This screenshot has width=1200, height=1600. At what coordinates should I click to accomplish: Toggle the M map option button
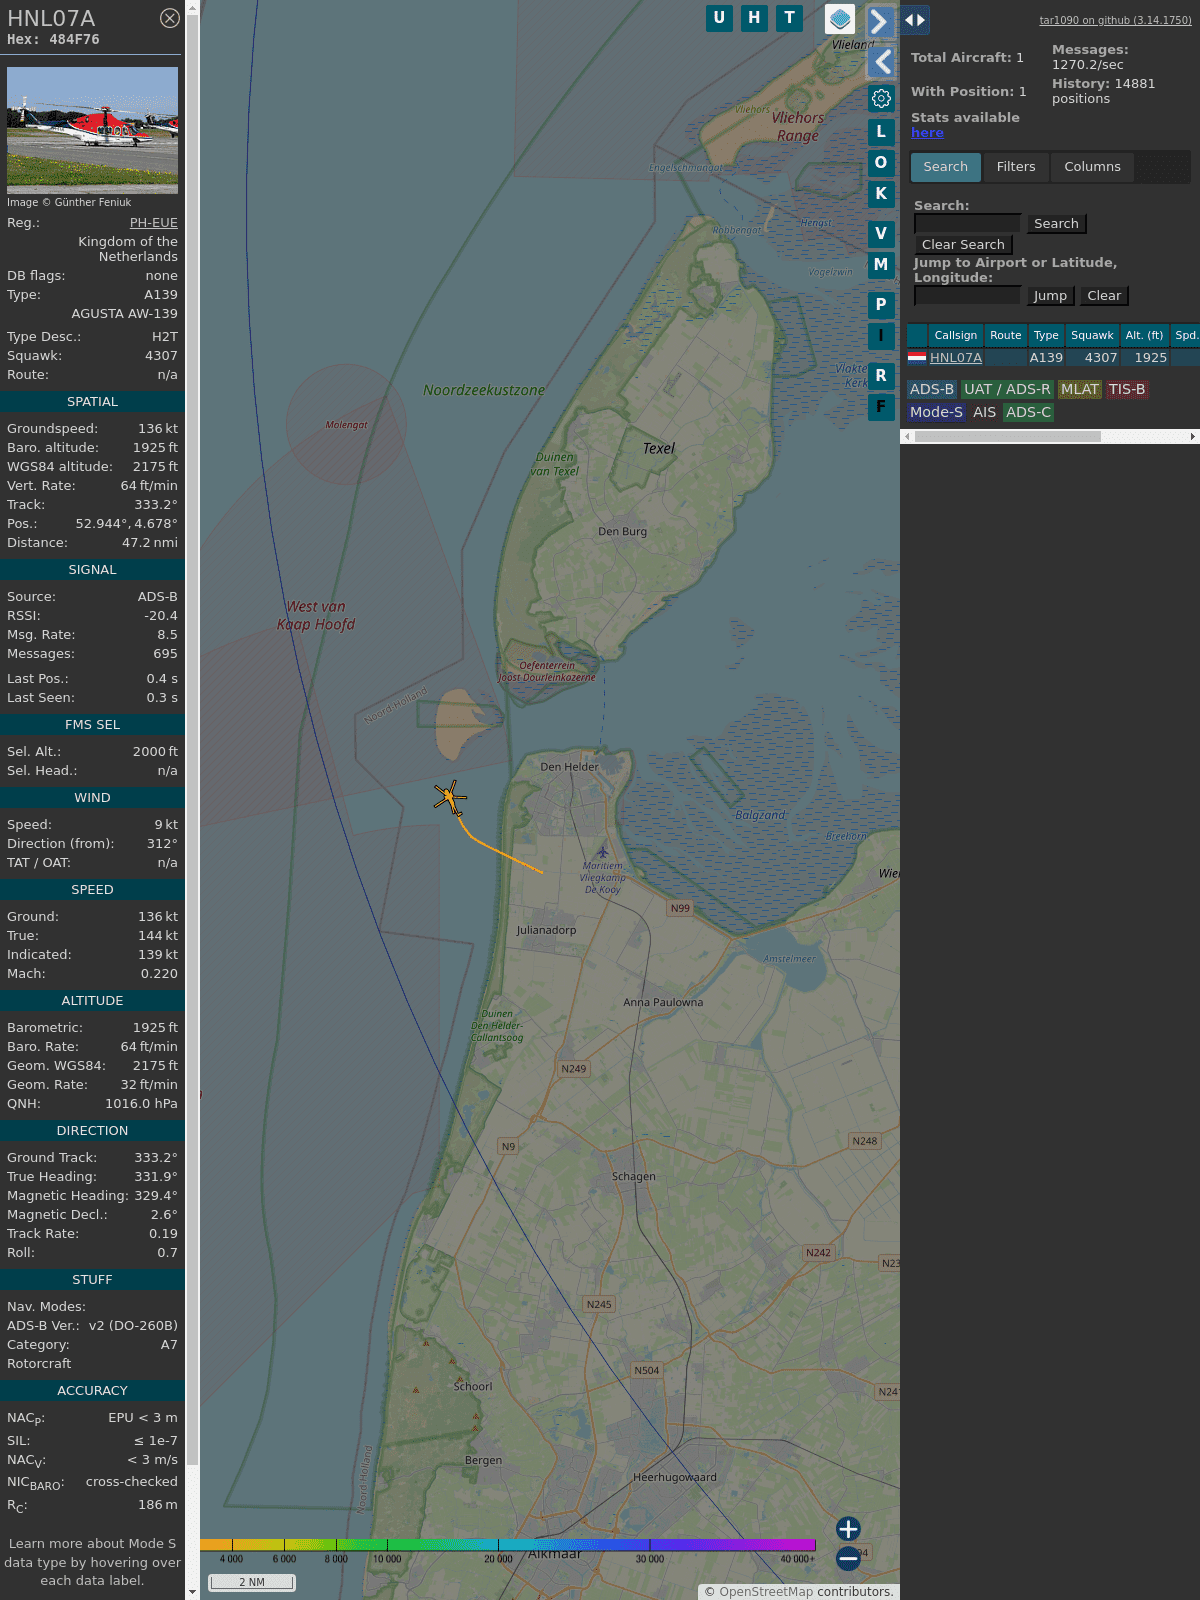881,264
